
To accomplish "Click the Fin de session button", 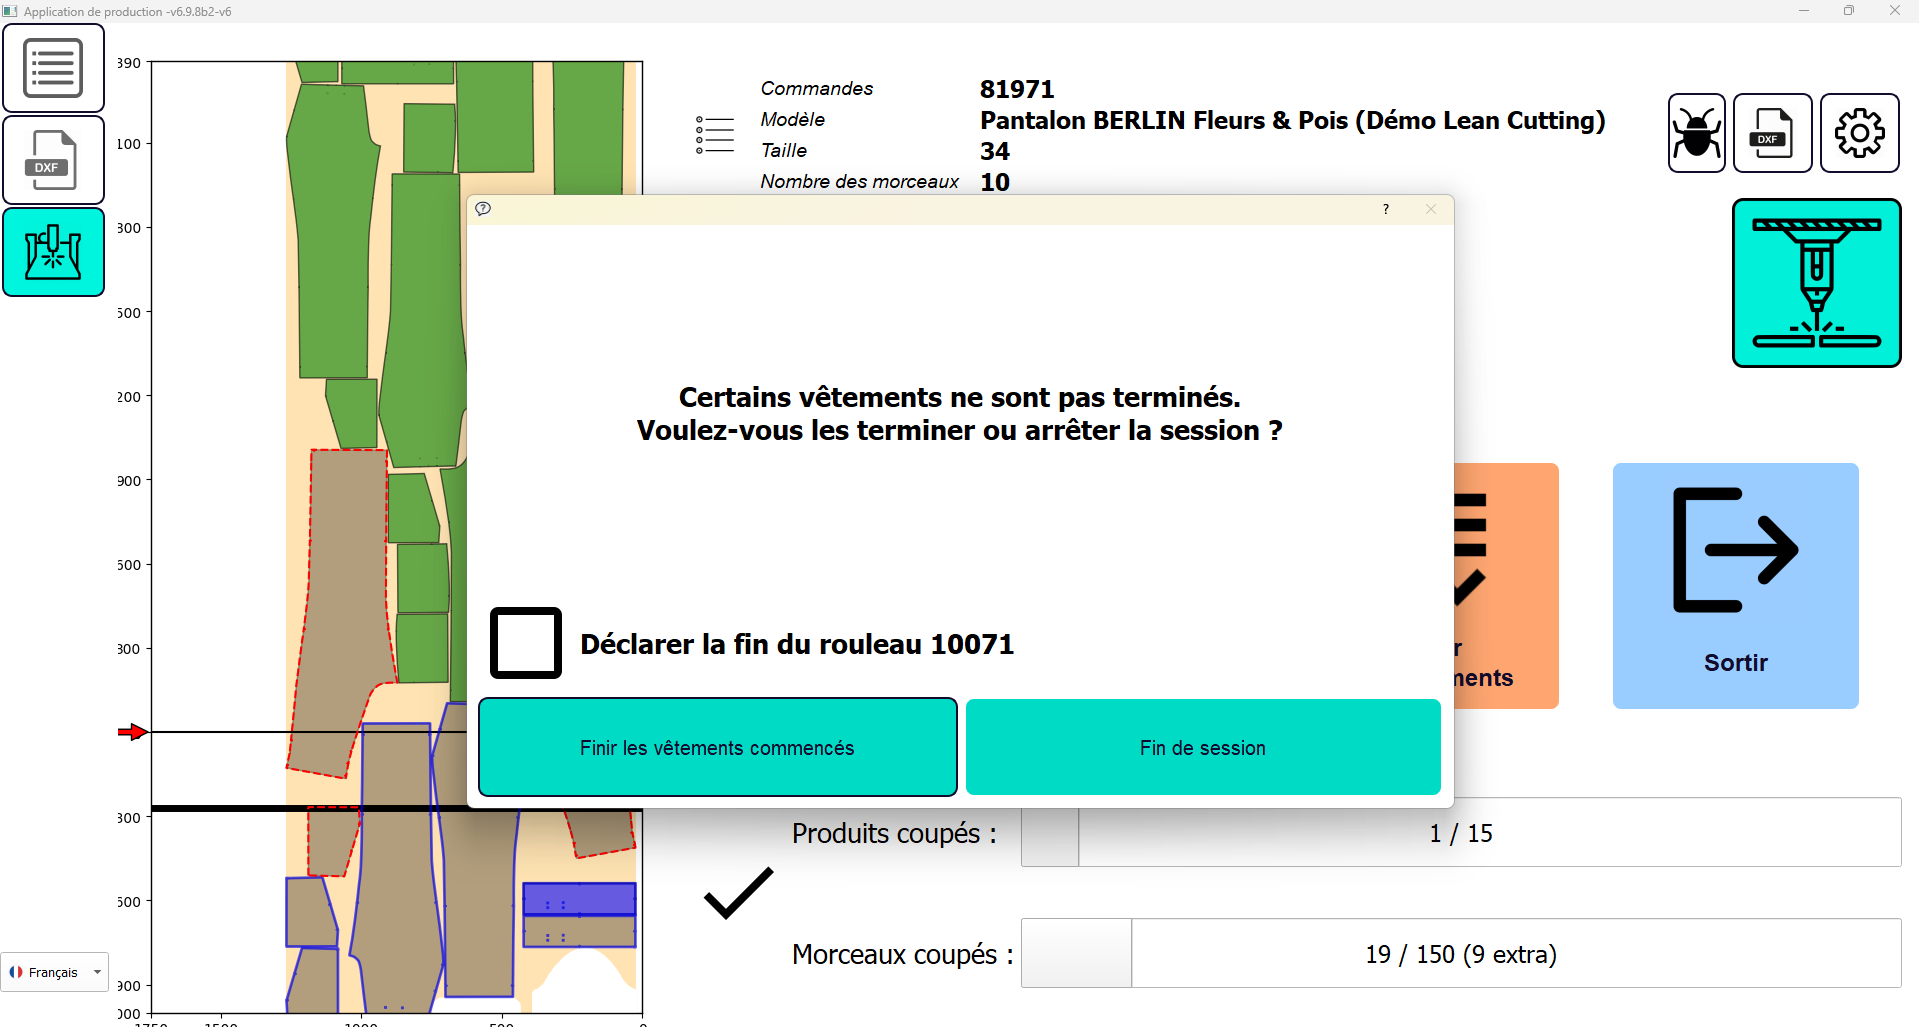I will point(1202,748).
